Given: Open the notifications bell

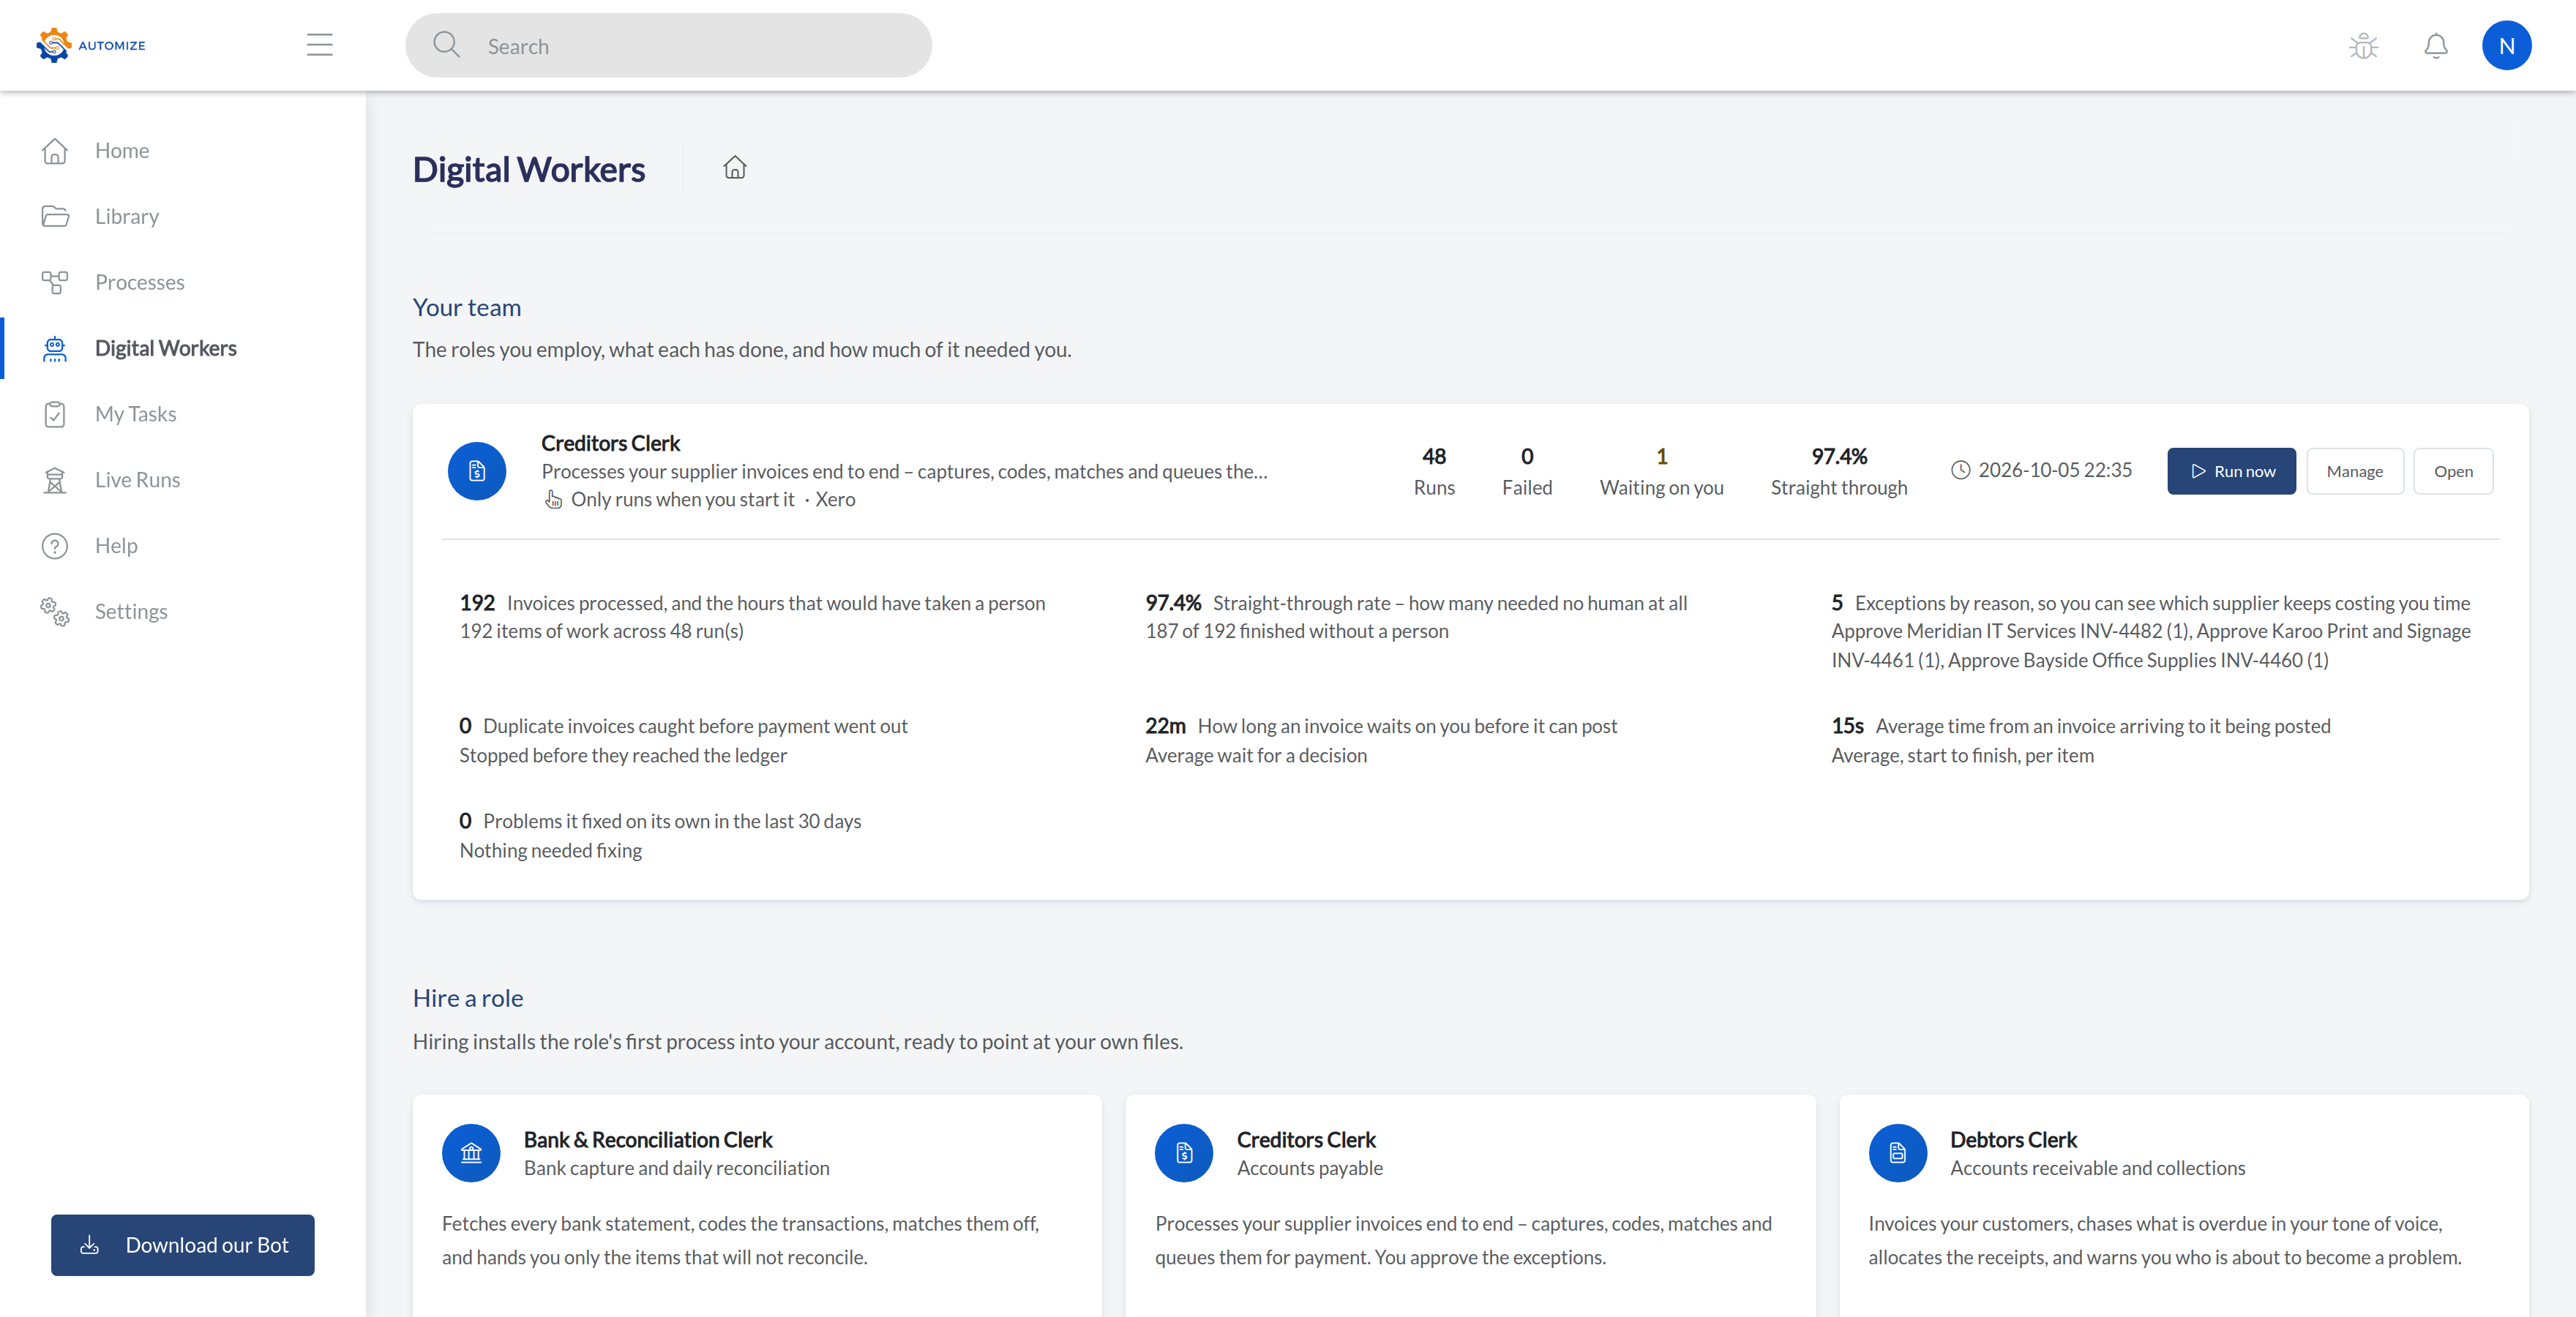Looking at the screenshot, I should 2436,46.
